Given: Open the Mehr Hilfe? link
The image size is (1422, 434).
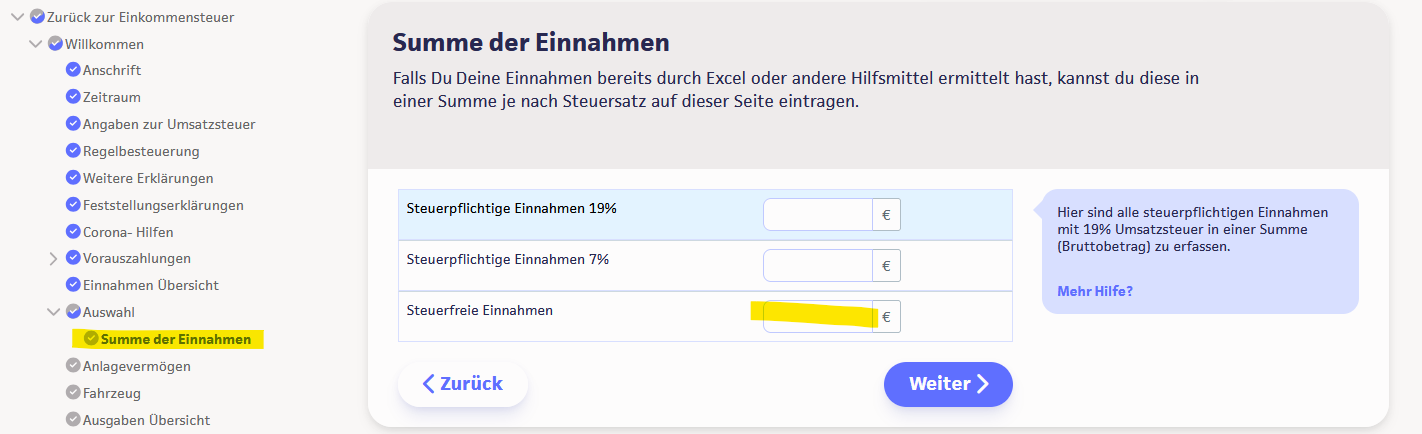Looking at the screenshot, I should [1094, 291].
